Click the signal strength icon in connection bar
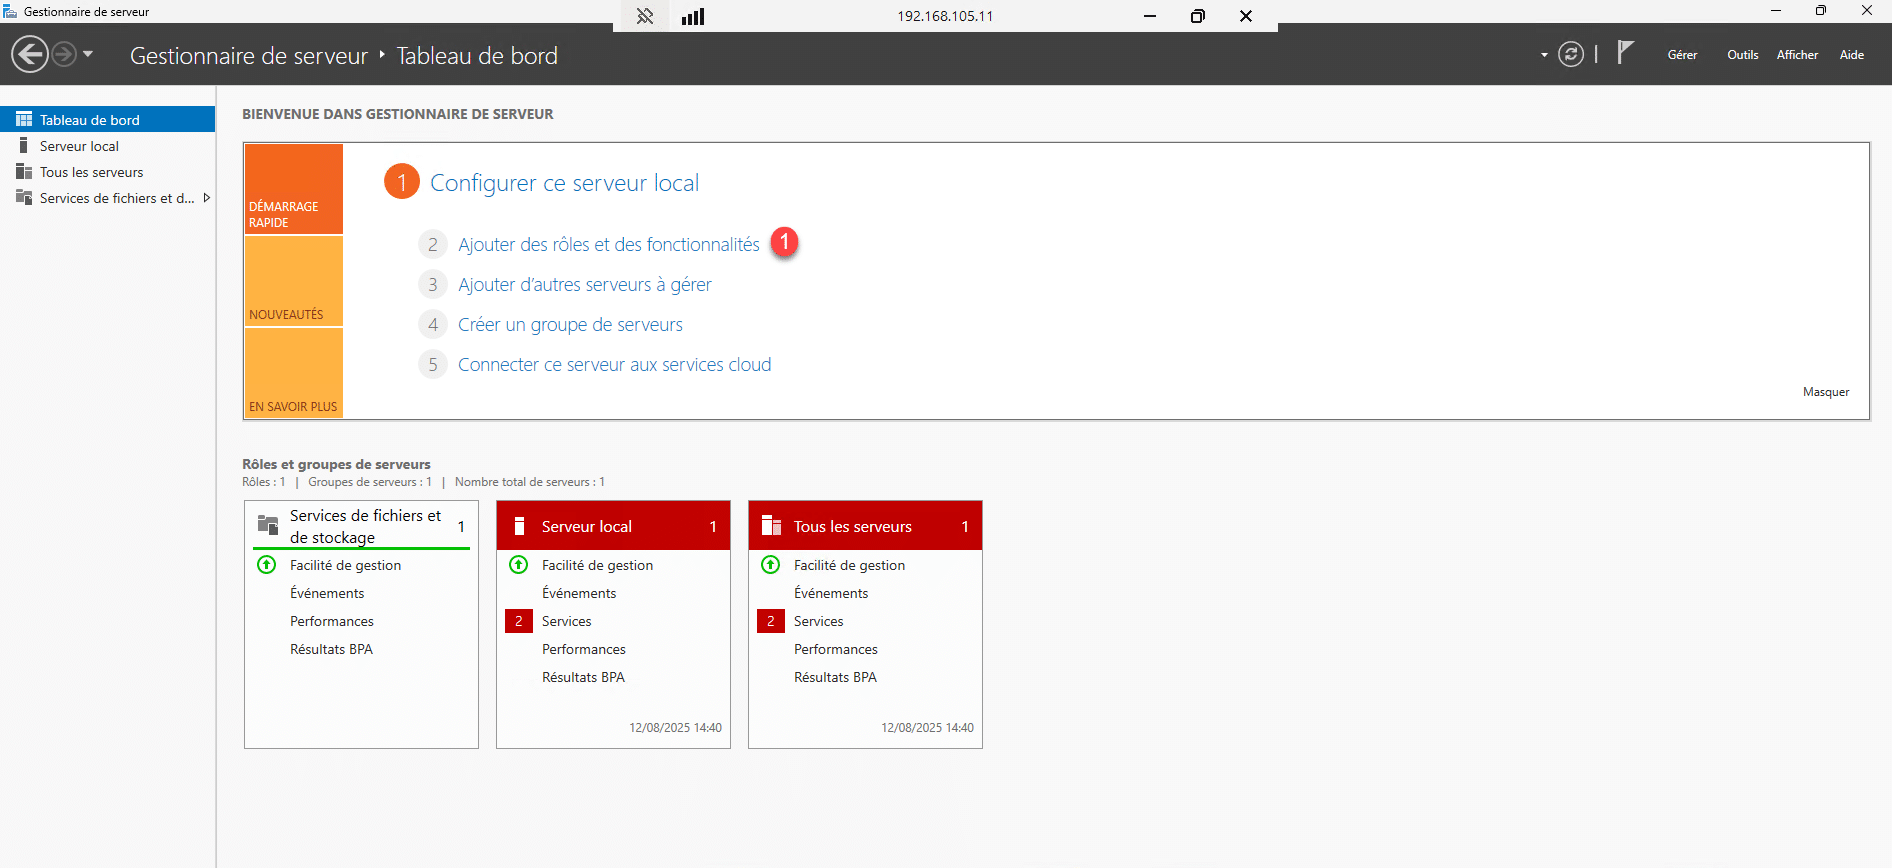Image resolution: width=1892 pixels, height=868 pixels. pyautogui.click(x=693, y=16)
